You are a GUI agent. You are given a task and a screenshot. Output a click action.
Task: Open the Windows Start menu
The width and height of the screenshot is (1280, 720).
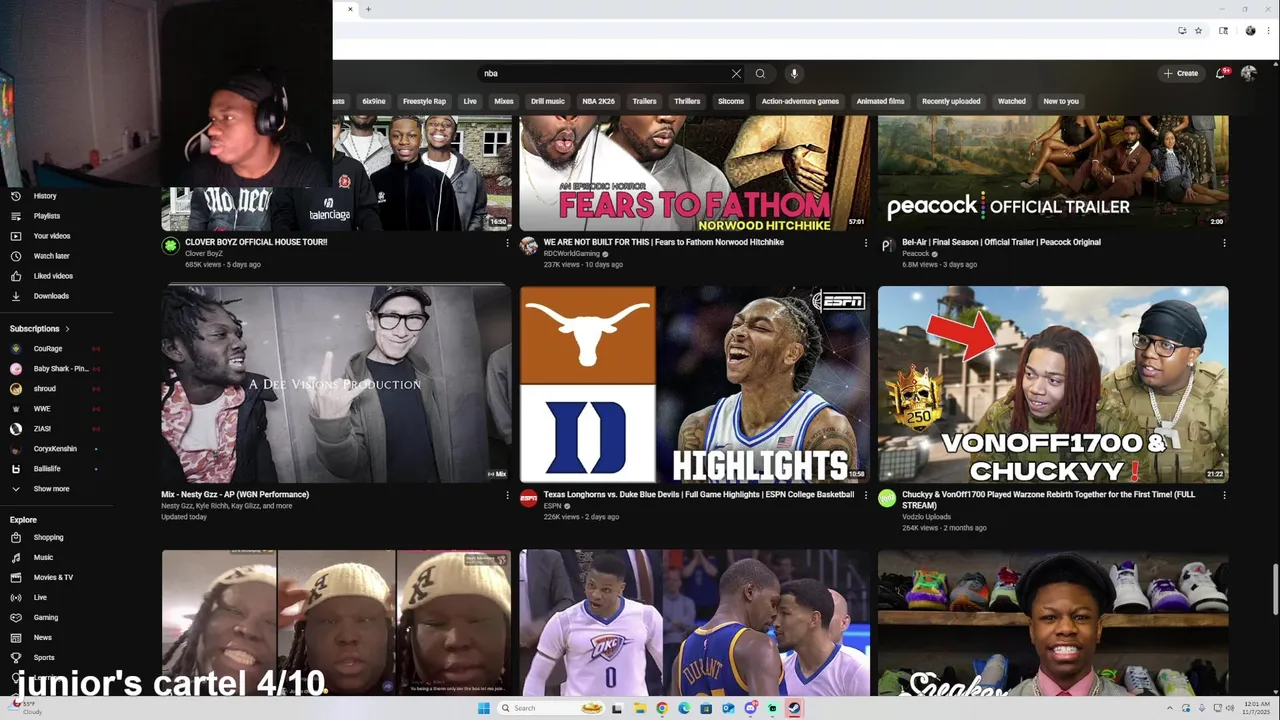[x=484, y=708]
